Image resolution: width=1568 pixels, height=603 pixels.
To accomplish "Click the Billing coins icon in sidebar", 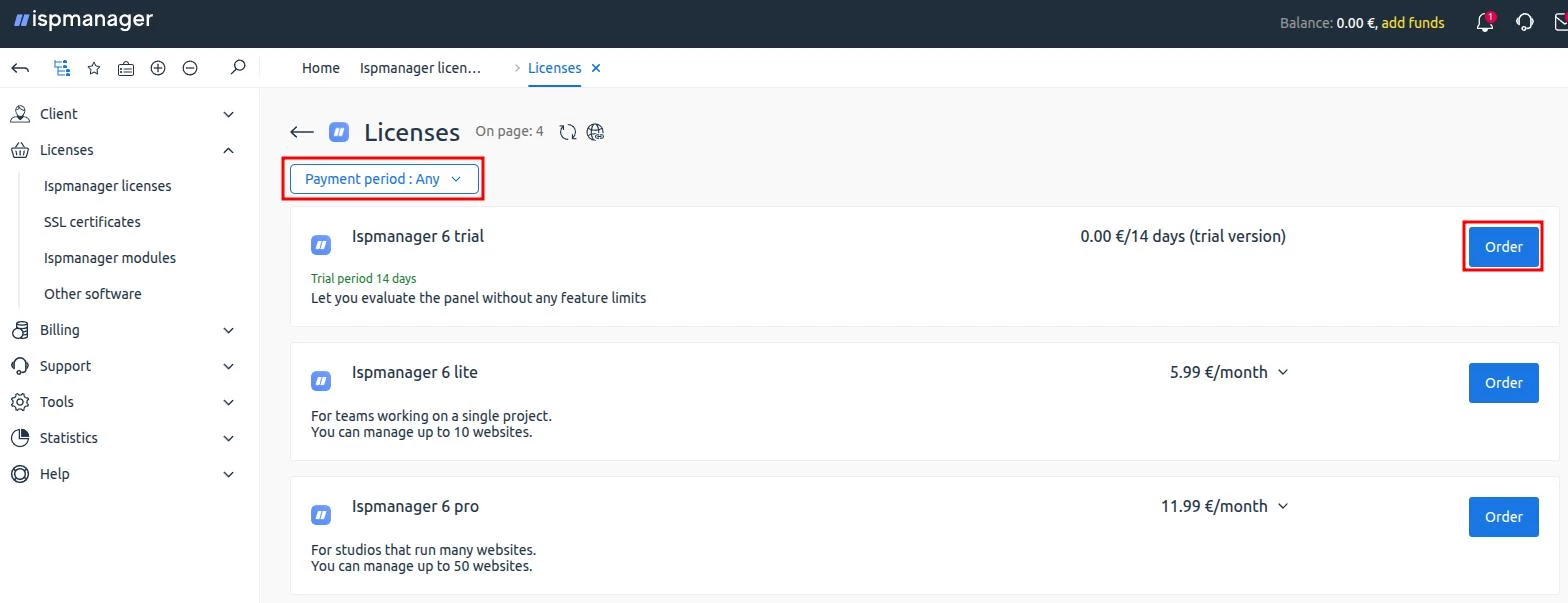I will (20, 330).
